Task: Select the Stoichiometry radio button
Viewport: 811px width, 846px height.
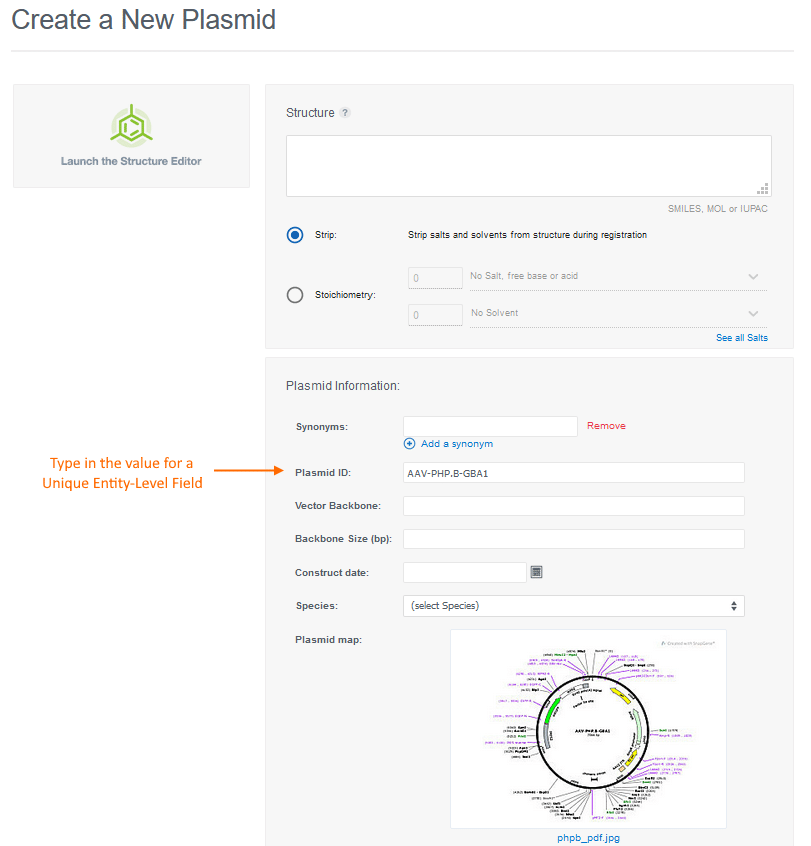Action: (295, 295)
